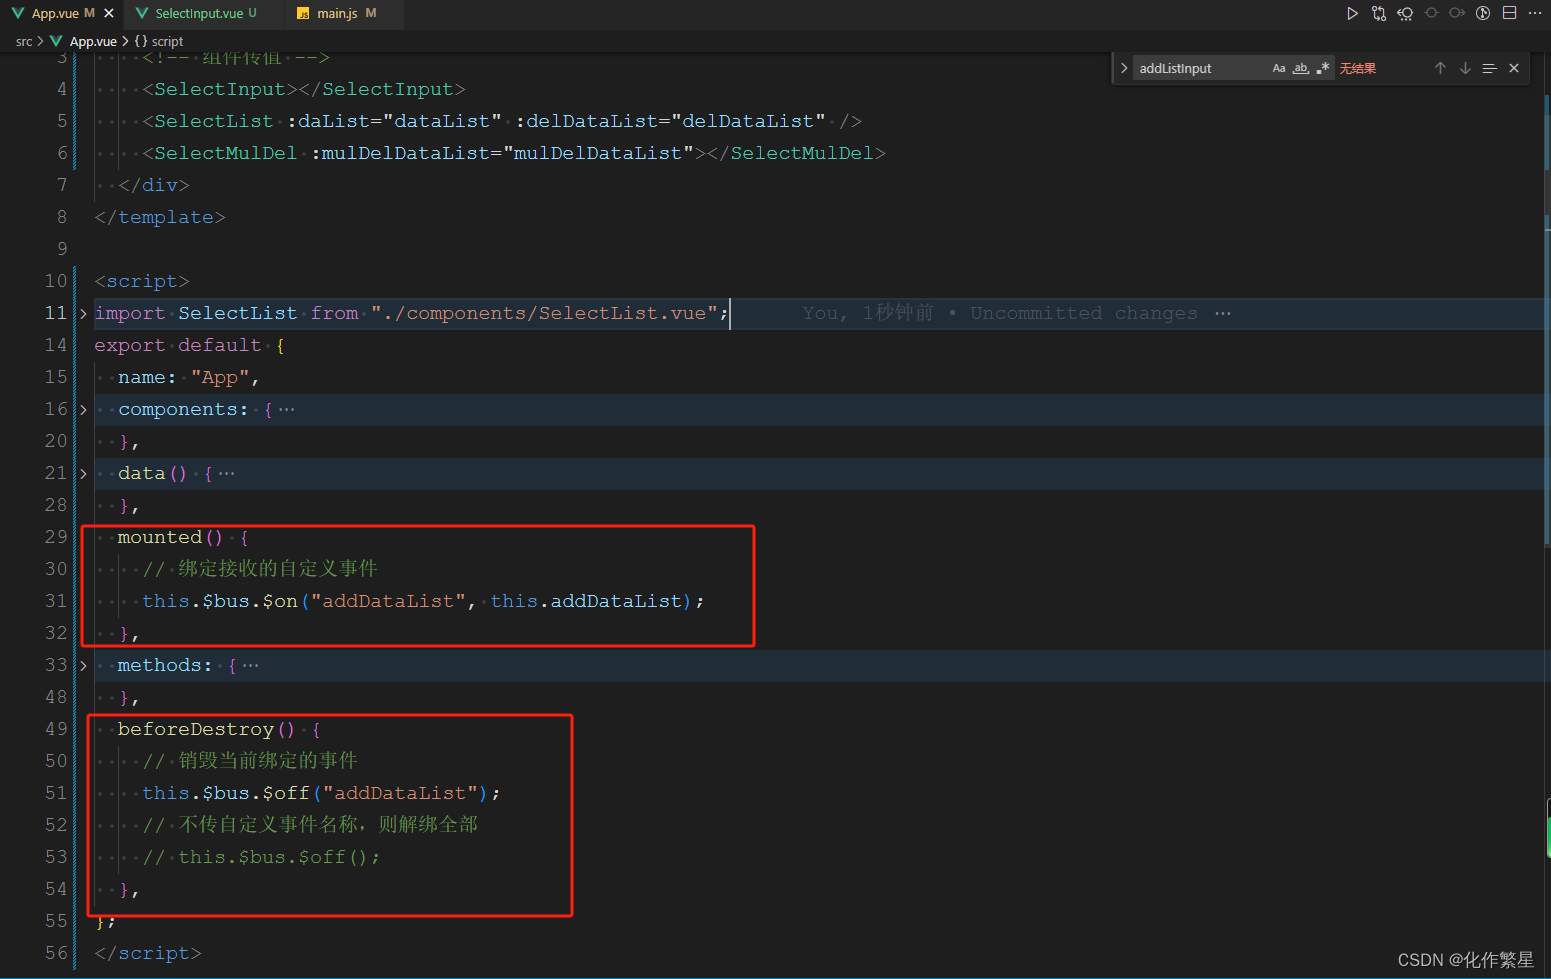Click the beforeDestroy() method name
The height and width of the screenshot is (979, 1551).
206,729
